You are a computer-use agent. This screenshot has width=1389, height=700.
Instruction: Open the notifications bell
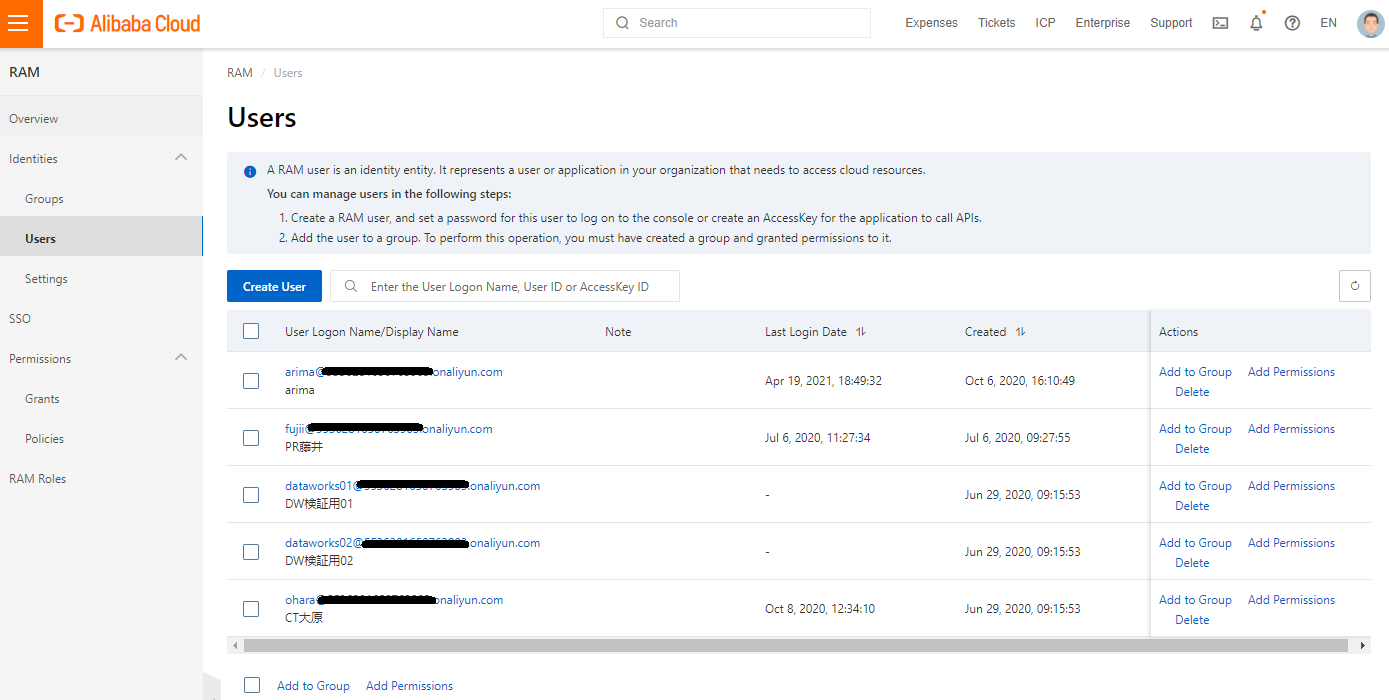[x=1256, y=23]
